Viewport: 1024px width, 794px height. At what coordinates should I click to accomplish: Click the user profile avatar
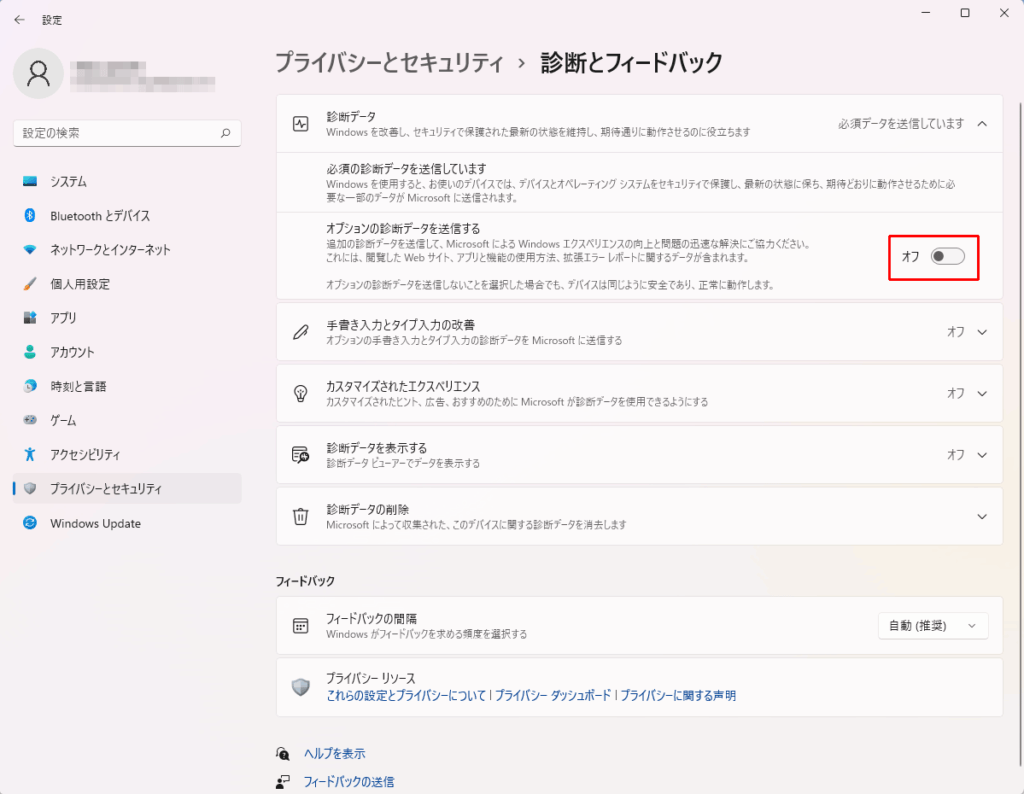pos(39,74)
